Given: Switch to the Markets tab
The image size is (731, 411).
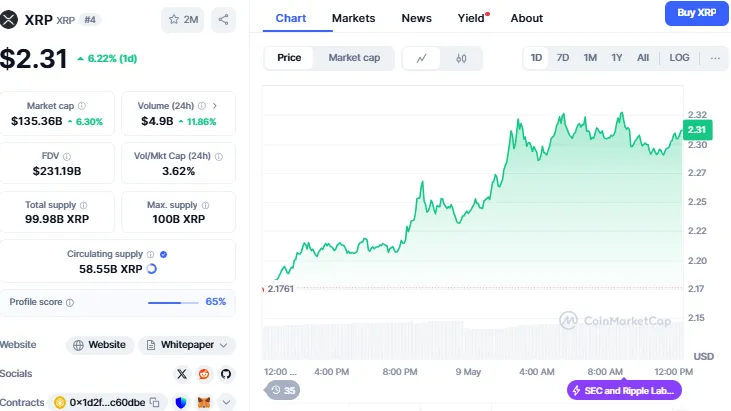Looking at the screenshot, I should point(353,18).
